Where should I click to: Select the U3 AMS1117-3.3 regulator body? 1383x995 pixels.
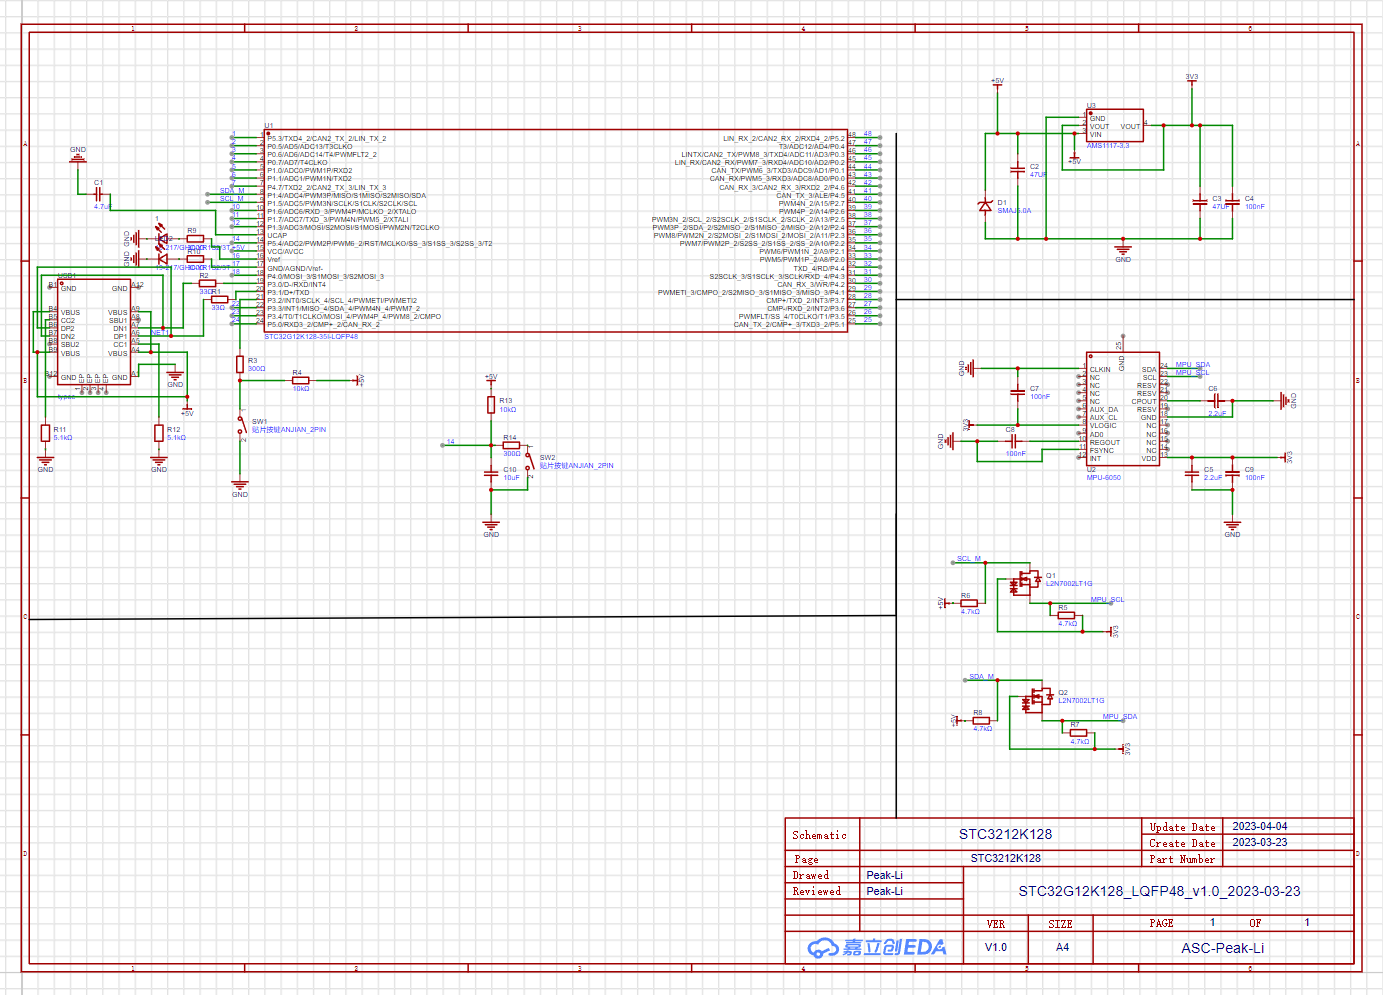coord(1115,126)
